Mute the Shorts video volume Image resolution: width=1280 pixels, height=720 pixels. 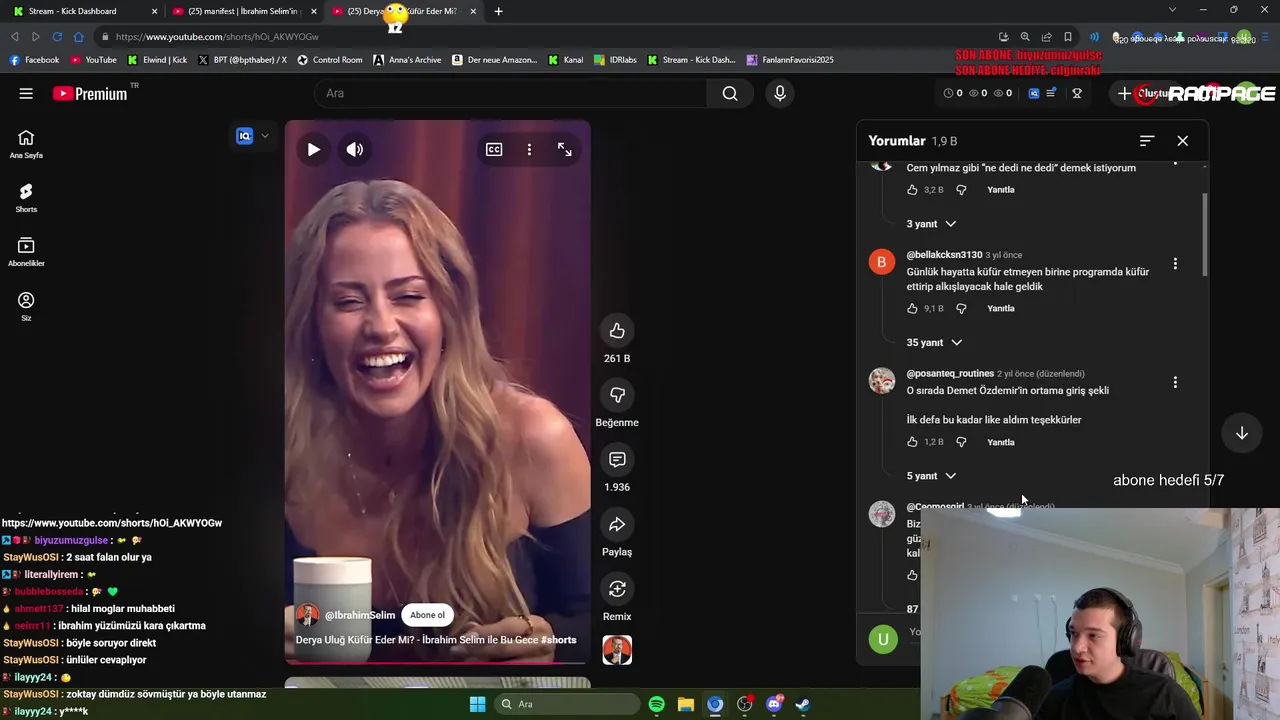[x=355, y=149]
